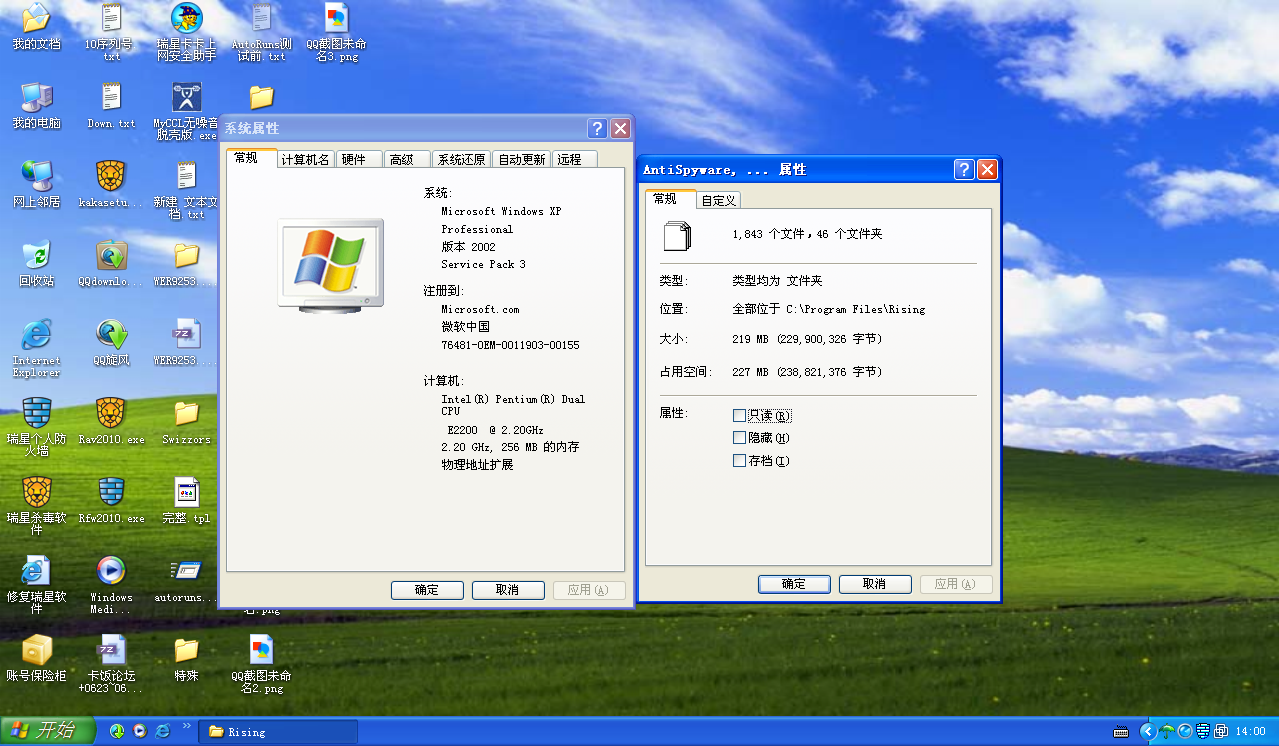The width and height of the screenshot is (1279, 746).
Task: Click 取消 in the 系统属性 dialog
Action: tap(508, 590)
